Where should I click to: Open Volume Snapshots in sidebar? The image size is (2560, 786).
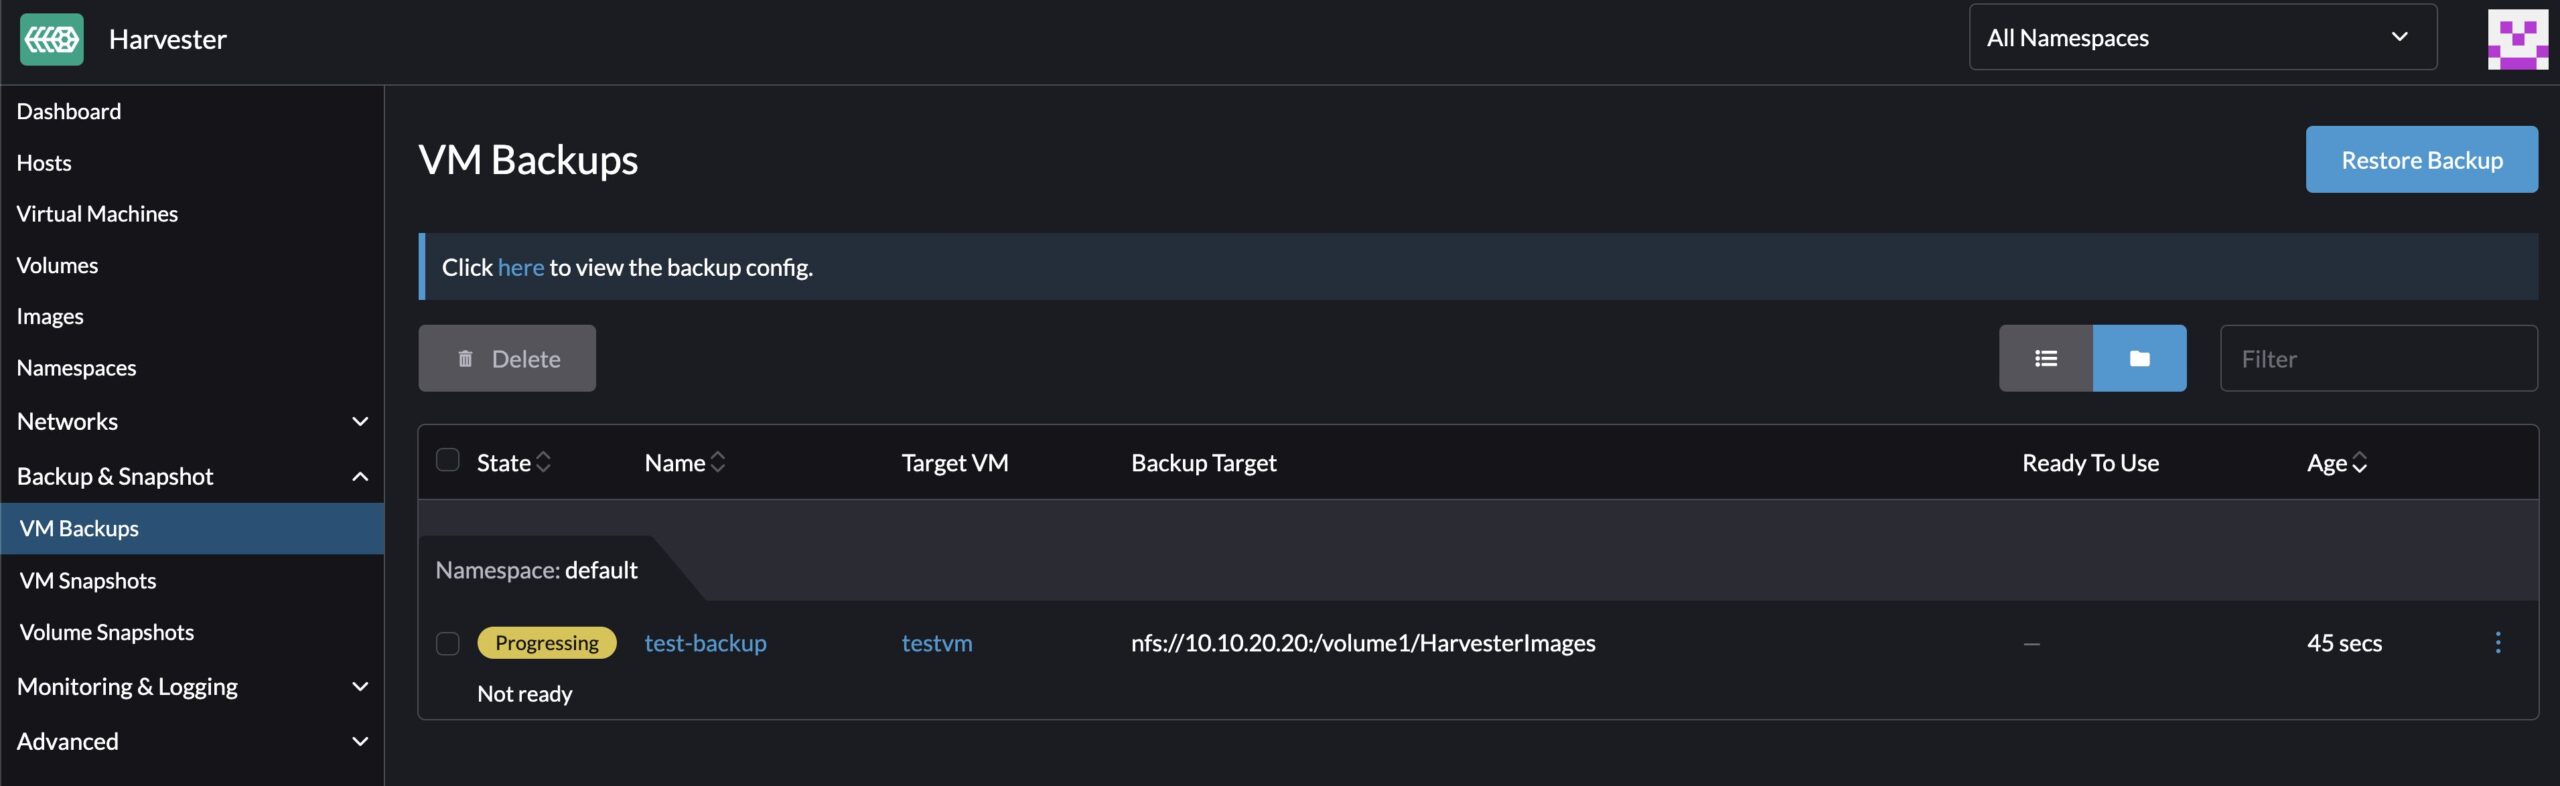(107, 632)
